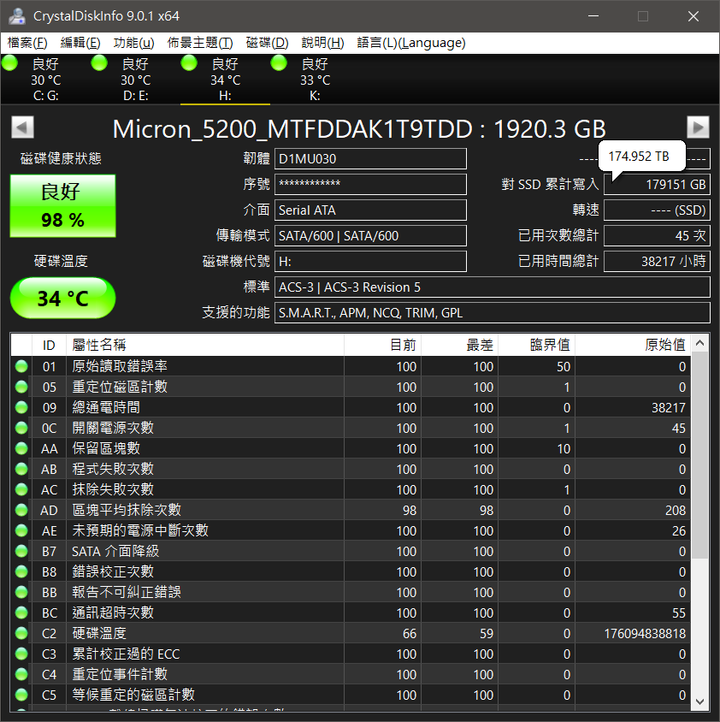Click the 179151 GB total writes value
Screen dimensions: 720x722
657,185
